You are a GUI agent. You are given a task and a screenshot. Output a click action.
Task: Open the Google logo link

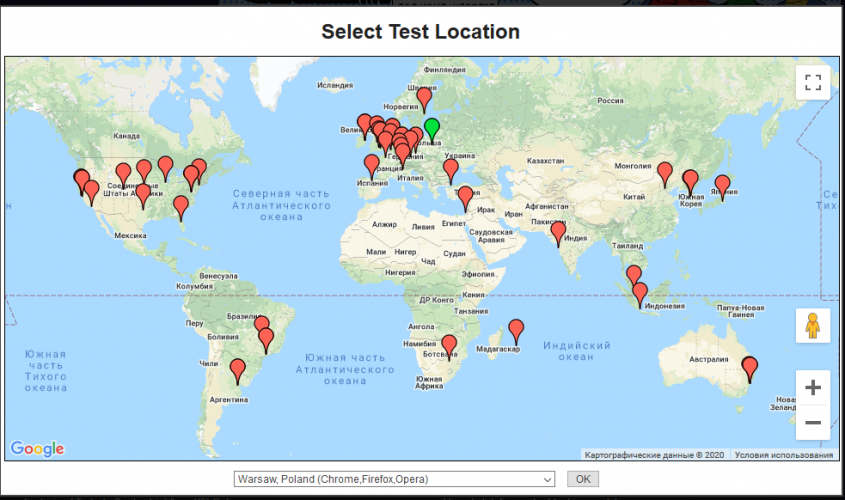coord(38,449)
